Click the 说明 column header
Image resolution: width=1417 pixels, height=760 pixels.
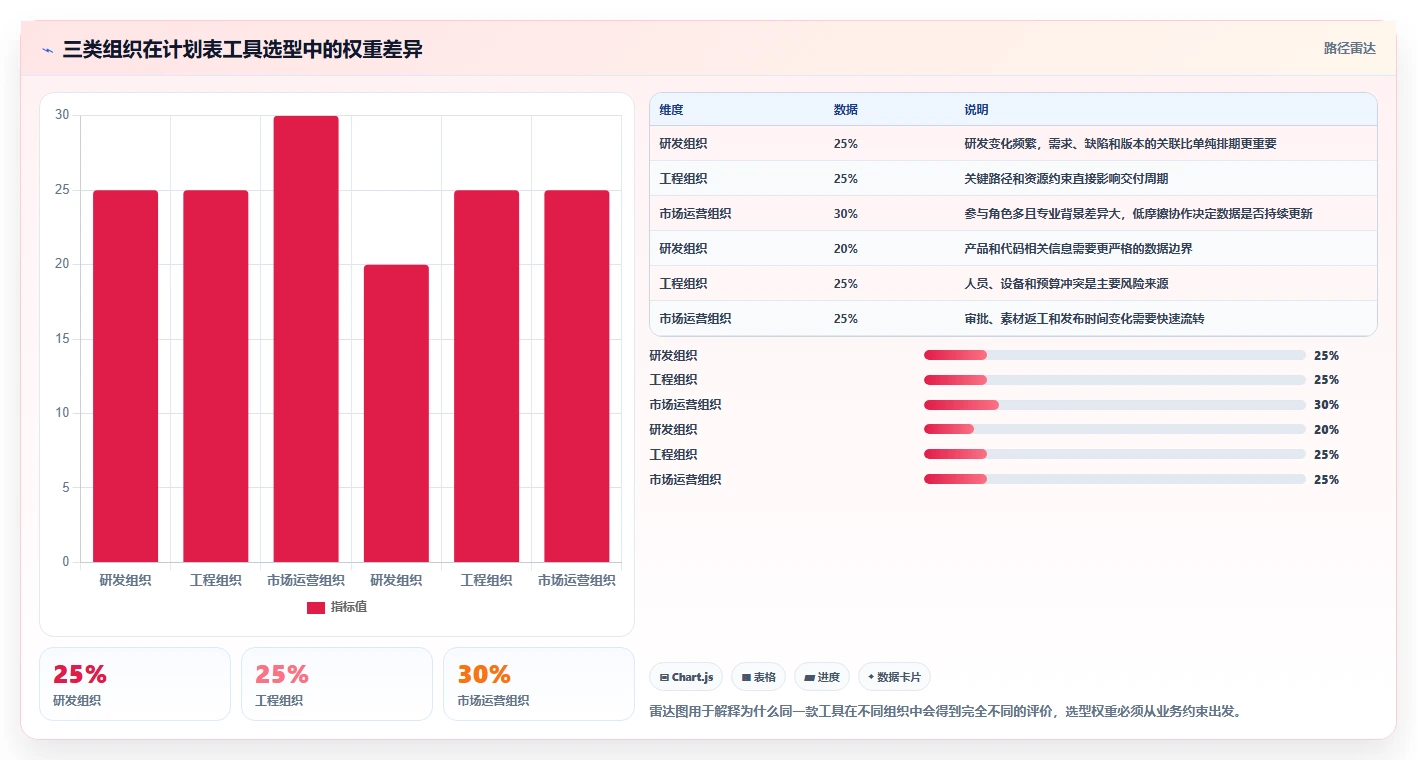pyautogui.click(x=977, y=109)
